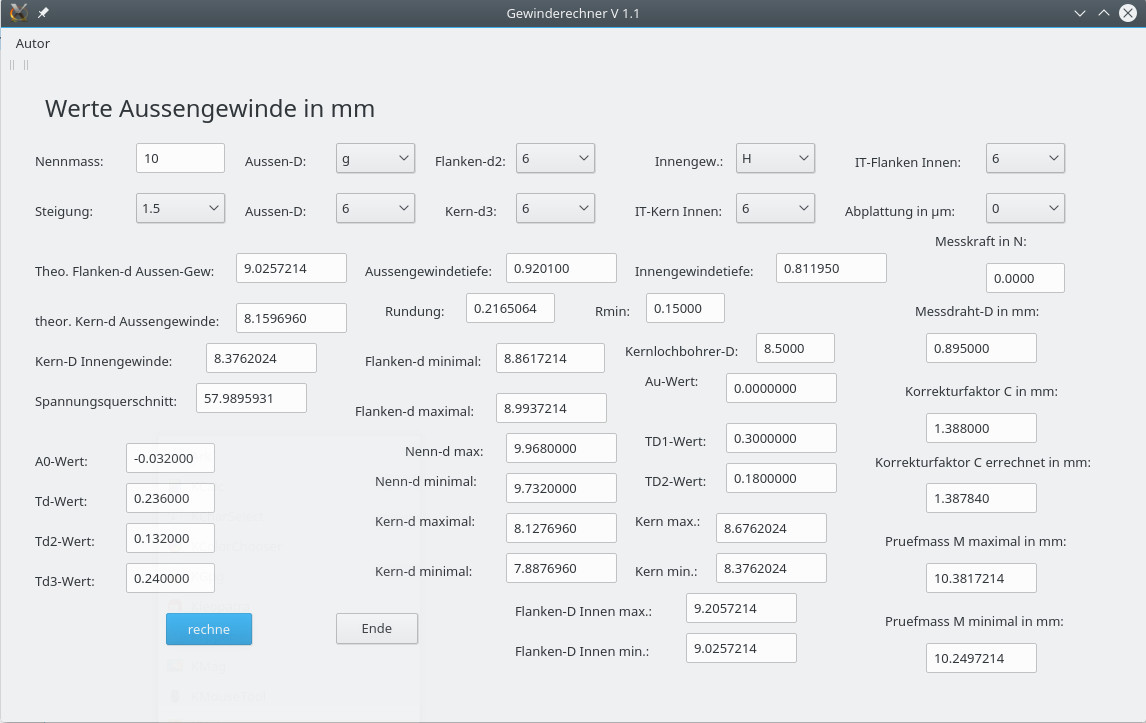Screen dimensions: 1146x723
Task: Open the IT-Flanken Innen dropdown
Action: click(1025, 159)
